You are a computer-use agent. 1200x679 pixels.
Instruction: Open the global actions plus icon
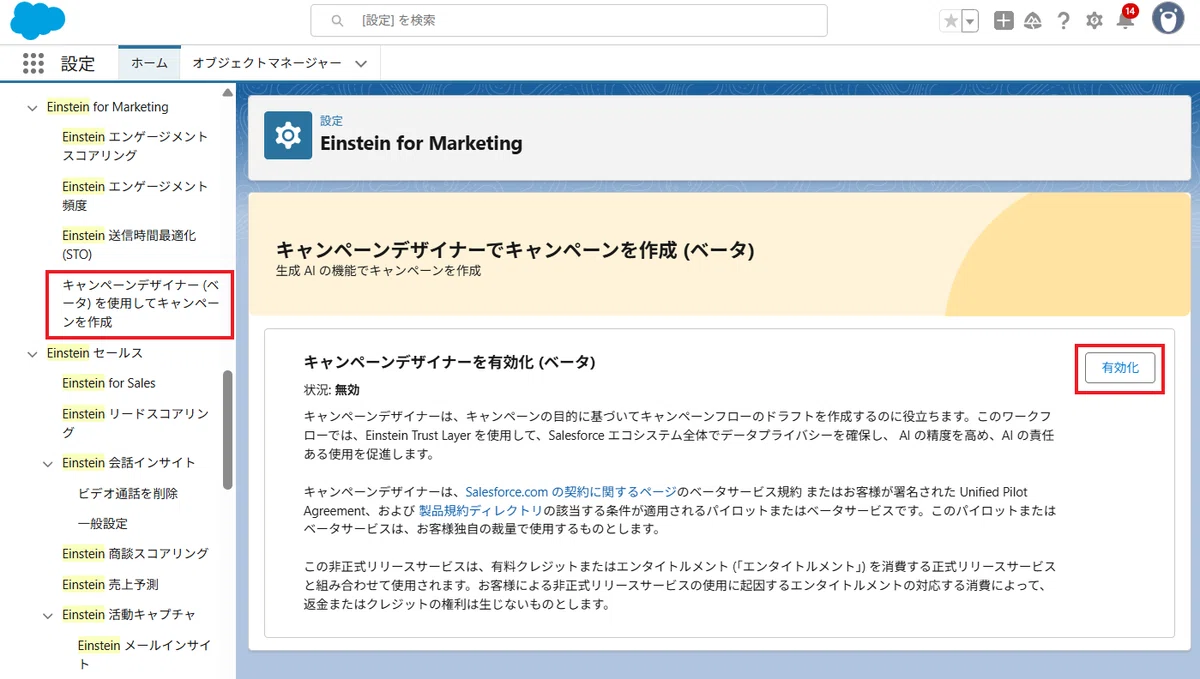(x=1003, y=21)
